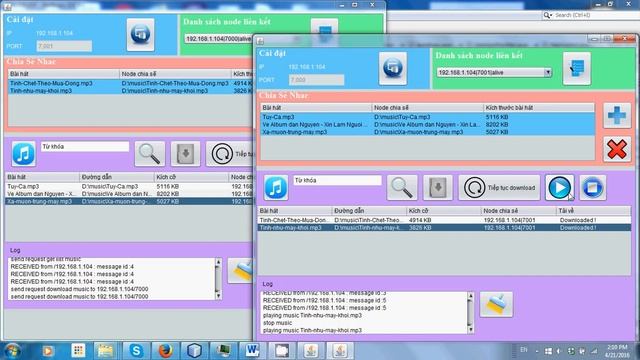Click the Tải về column header

594,211
